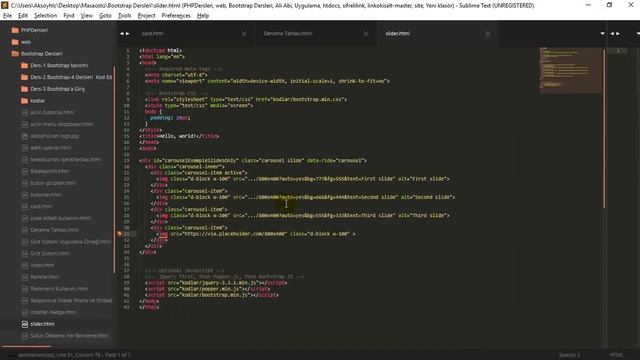
Task: Click the editor vertical scrollbar
Action: pos(604,128)
